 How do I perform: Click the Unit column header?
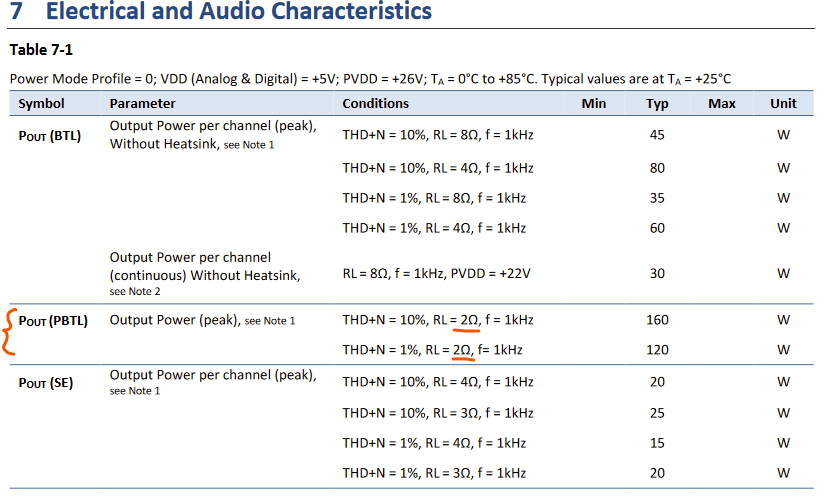783,103
